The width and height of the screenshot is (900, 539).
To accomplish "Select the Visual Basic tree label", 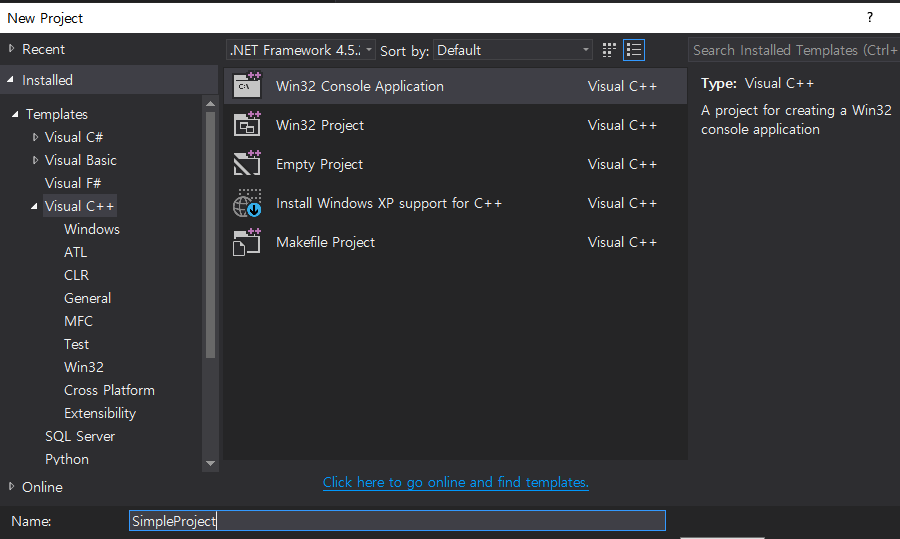I will click(80, 160).
